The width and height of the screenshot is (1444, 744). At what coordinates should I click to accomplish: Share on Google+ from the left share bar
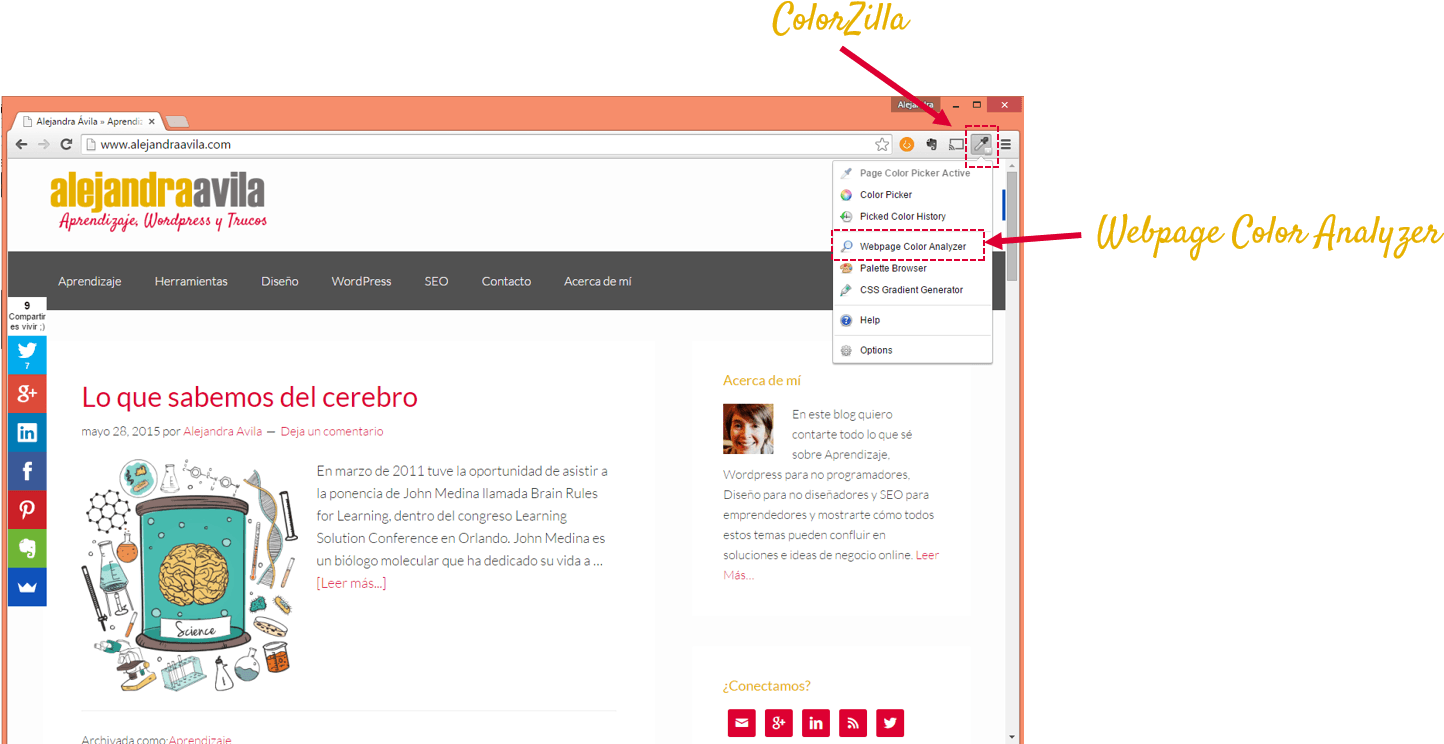coord(27,394)
